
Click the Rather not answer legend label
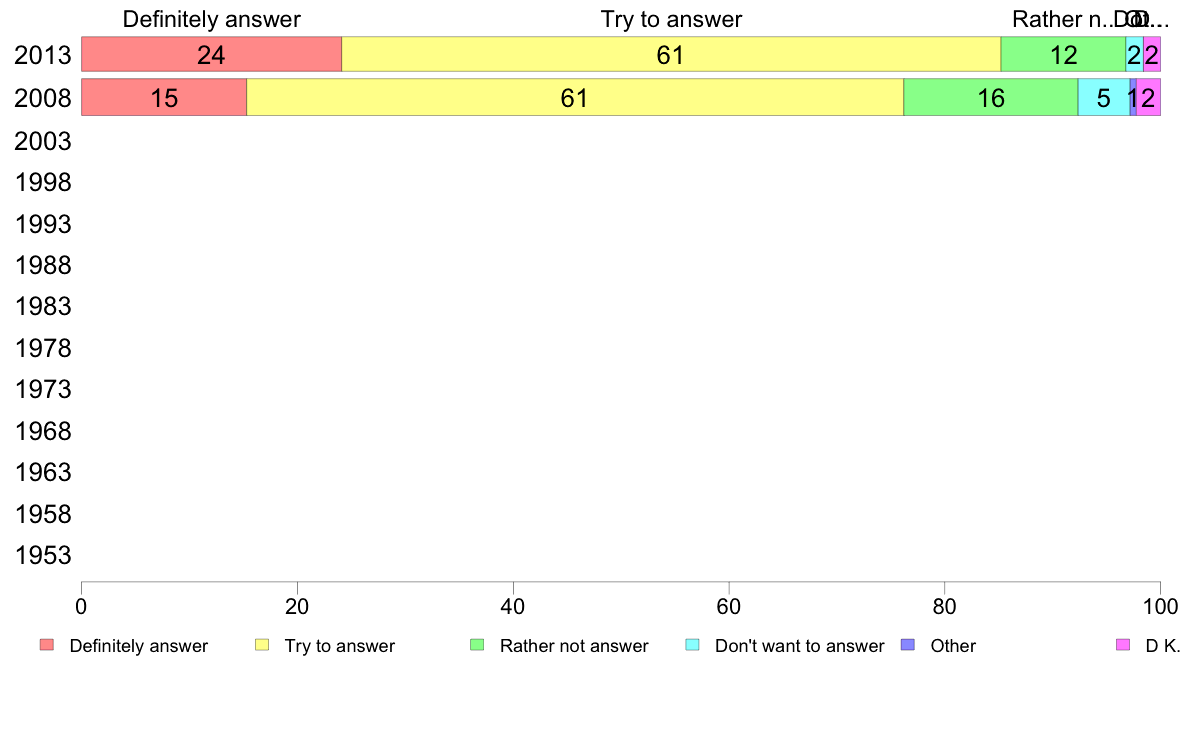click(574, 646)
